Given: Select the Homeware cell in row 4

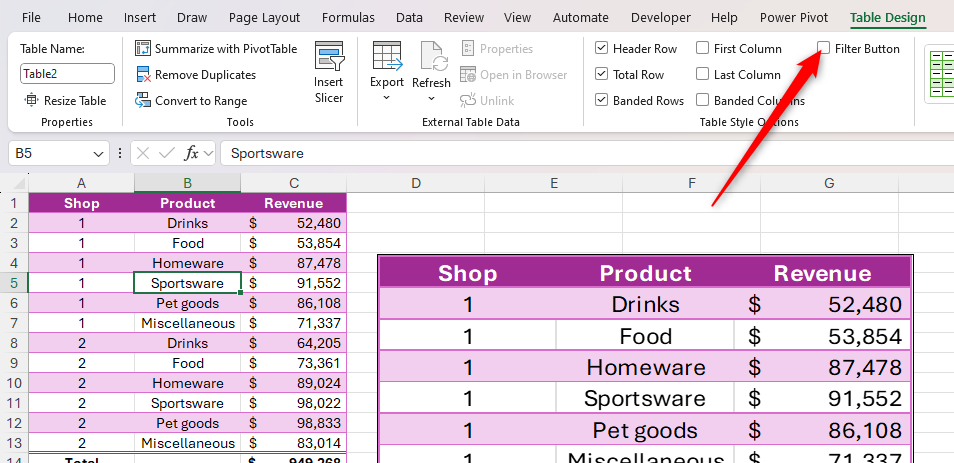Looking at the screenshot, I should click(187, 263).
